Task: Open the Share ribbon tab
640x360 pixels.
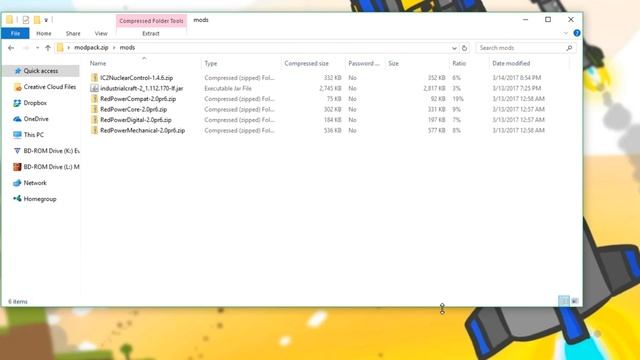Action: [x=73, y=33]
